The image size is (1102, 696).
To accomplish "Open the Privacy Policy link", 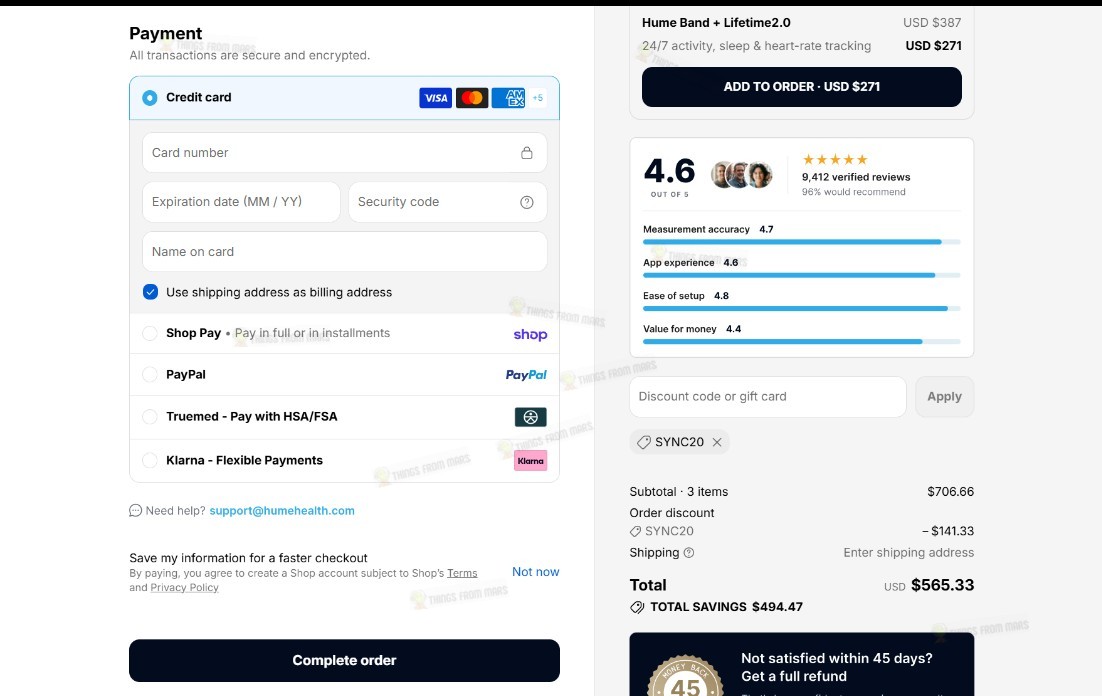I will pyautogui.click(x=184, y=588).
